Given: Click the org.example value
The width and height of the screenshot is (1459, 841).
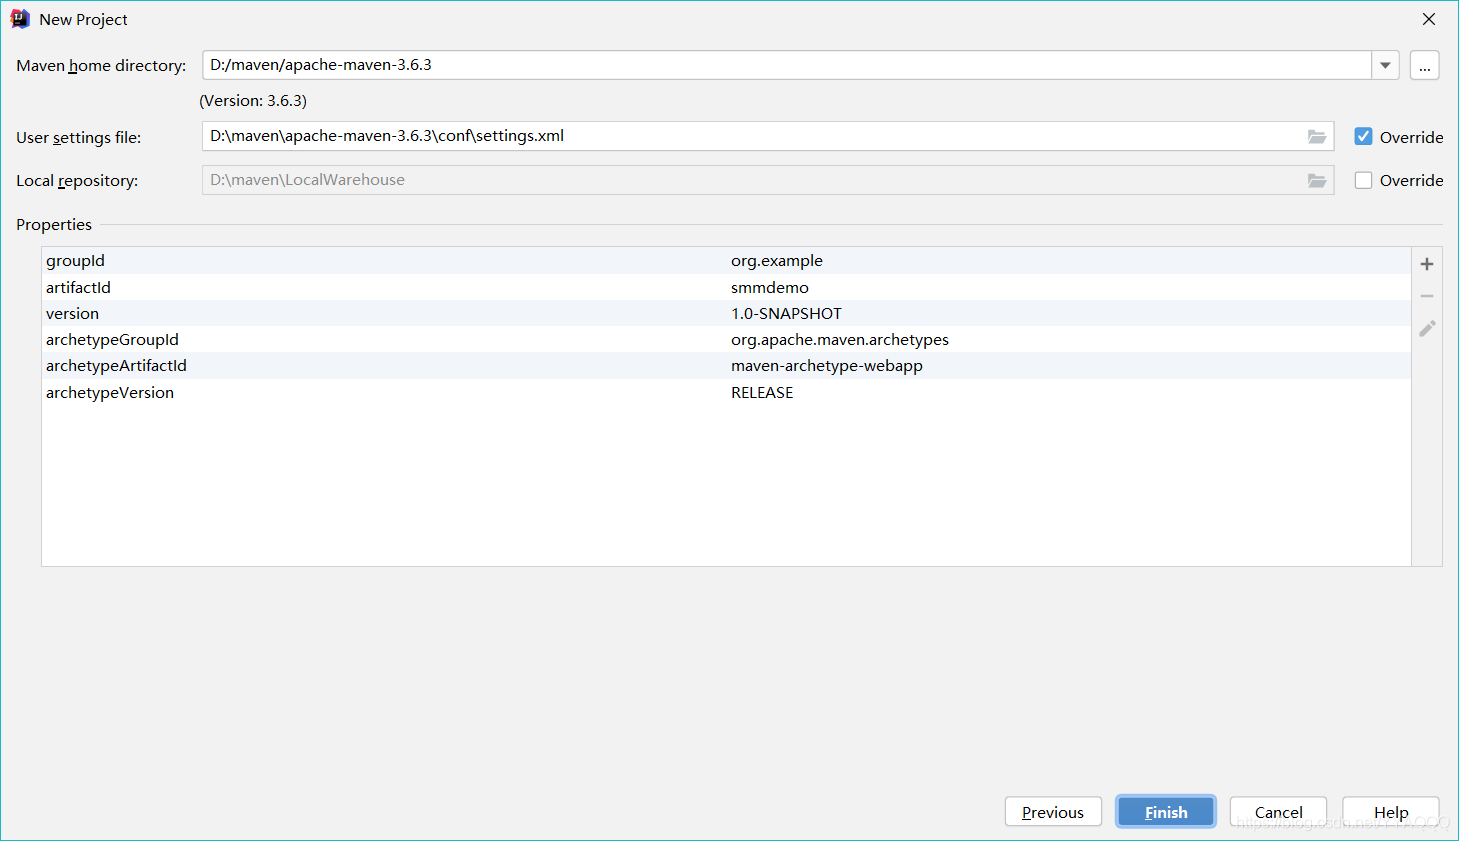Looking at the screenshot, I should tap(777, 261).
